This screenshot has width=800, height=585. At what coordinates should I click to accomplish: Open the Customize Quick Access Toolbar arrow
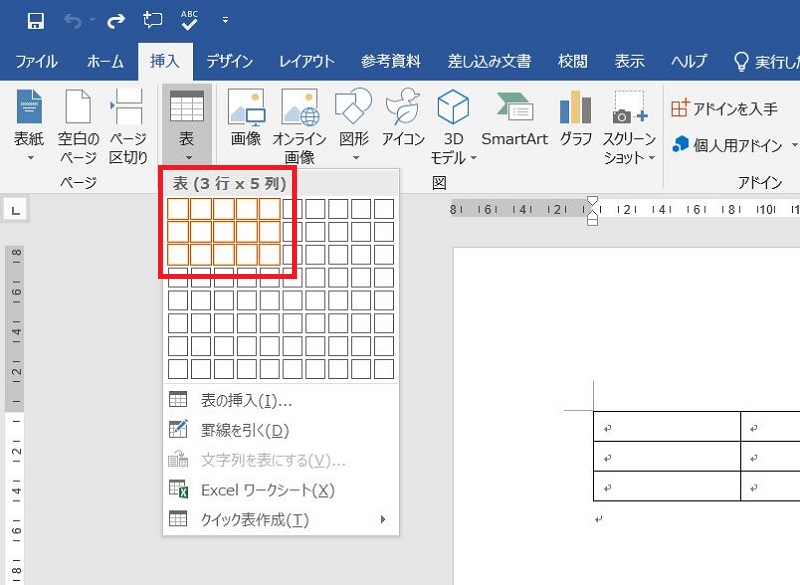point(225,20)
